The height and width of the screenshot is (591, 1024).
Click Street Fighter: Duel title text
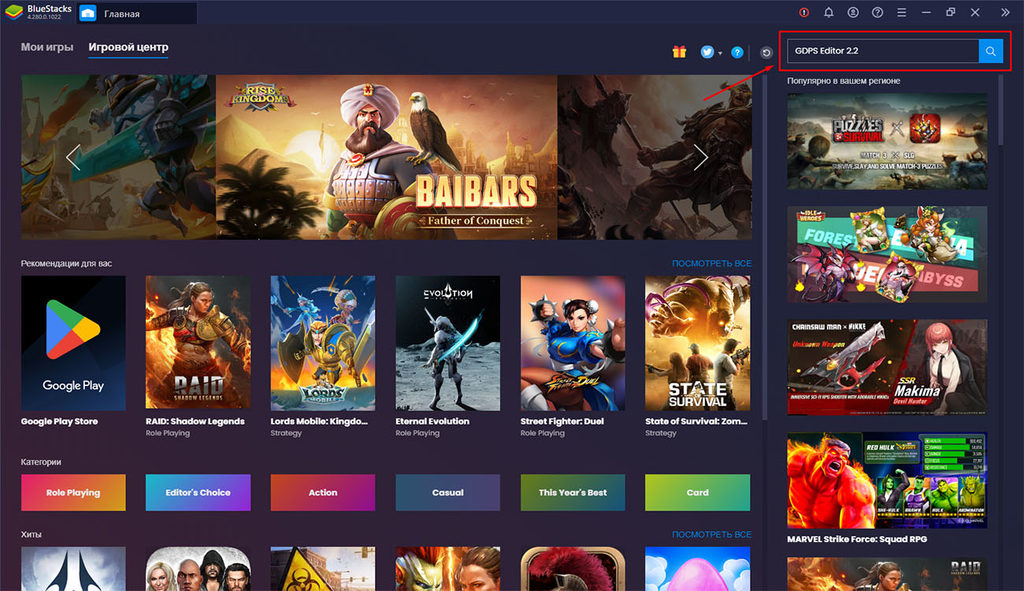point(562,421)
